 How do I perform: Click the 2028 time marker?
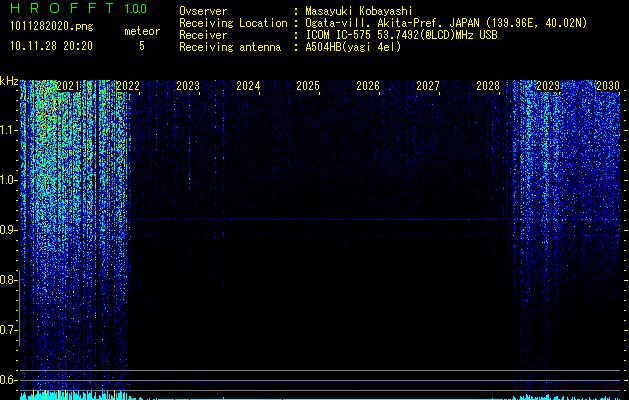[488, 86]
